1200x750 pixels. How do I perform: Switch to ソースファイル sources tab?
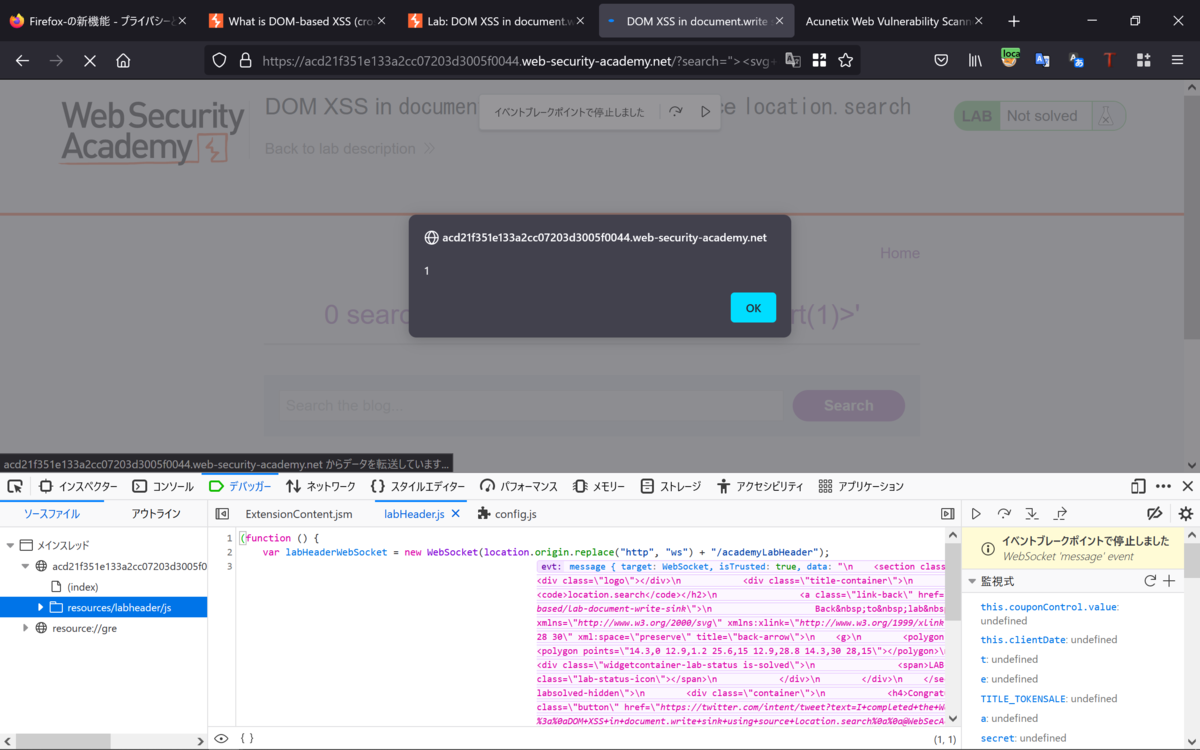pyautogui.click(x=52, y=514)
